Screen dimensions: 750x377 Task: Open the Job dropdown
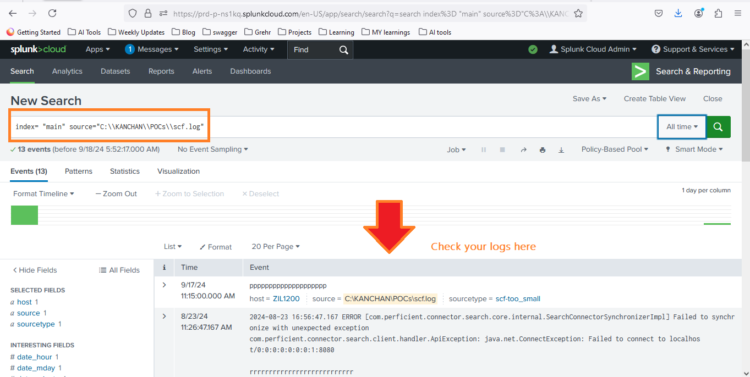[x=456, y=150]
